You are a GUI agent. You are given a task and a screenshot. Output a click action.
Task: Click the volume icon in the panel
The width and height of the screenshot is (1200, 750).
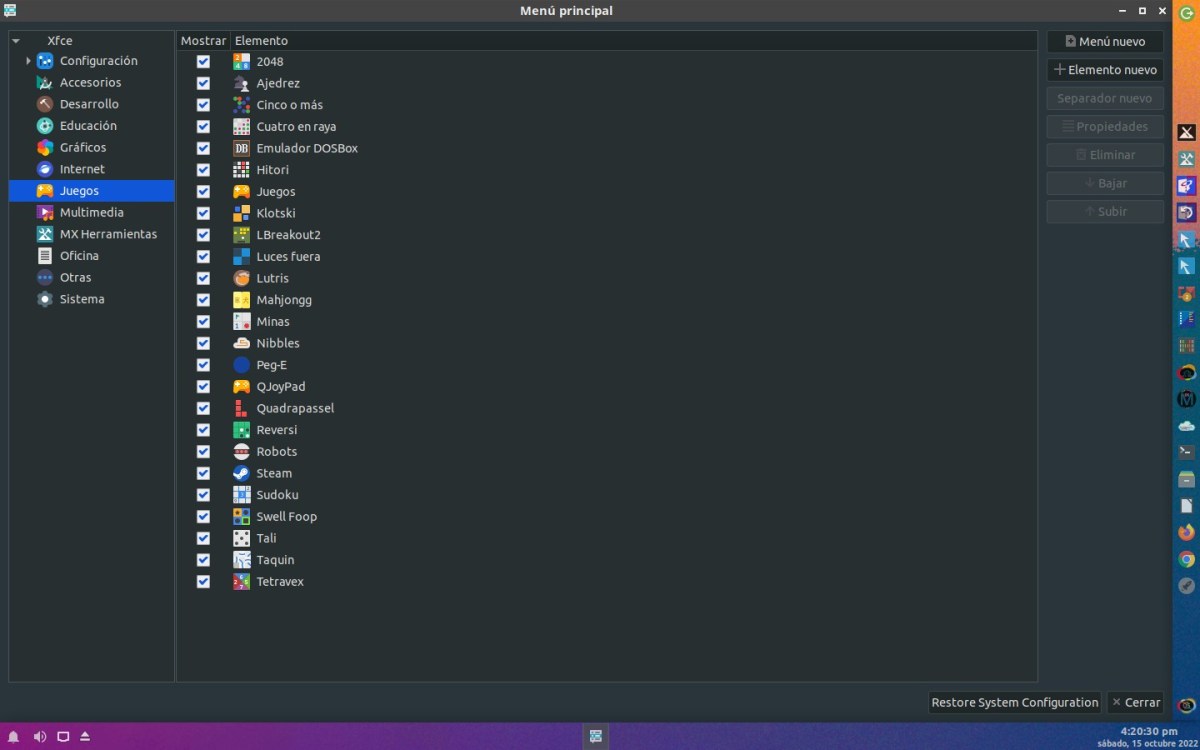point(40,737)
